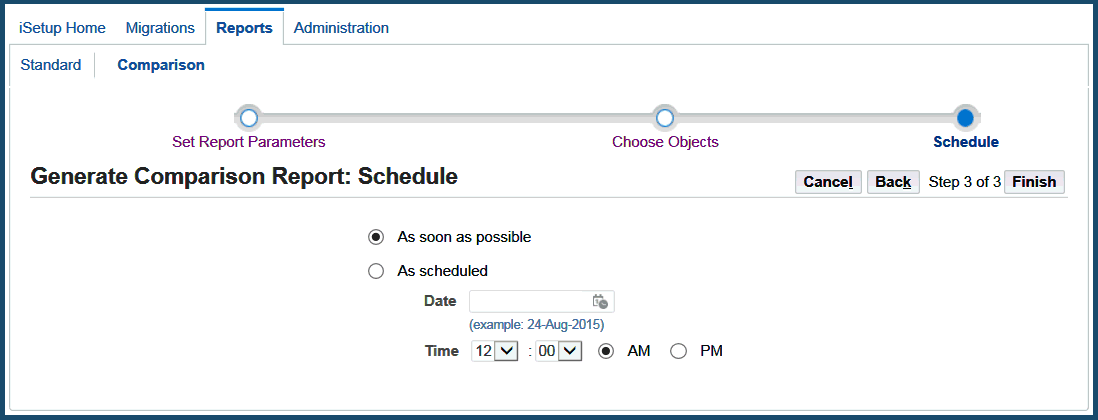The image size is (1098, 420).
Task: Click the Schedule step circle
Action: [965, 118]
